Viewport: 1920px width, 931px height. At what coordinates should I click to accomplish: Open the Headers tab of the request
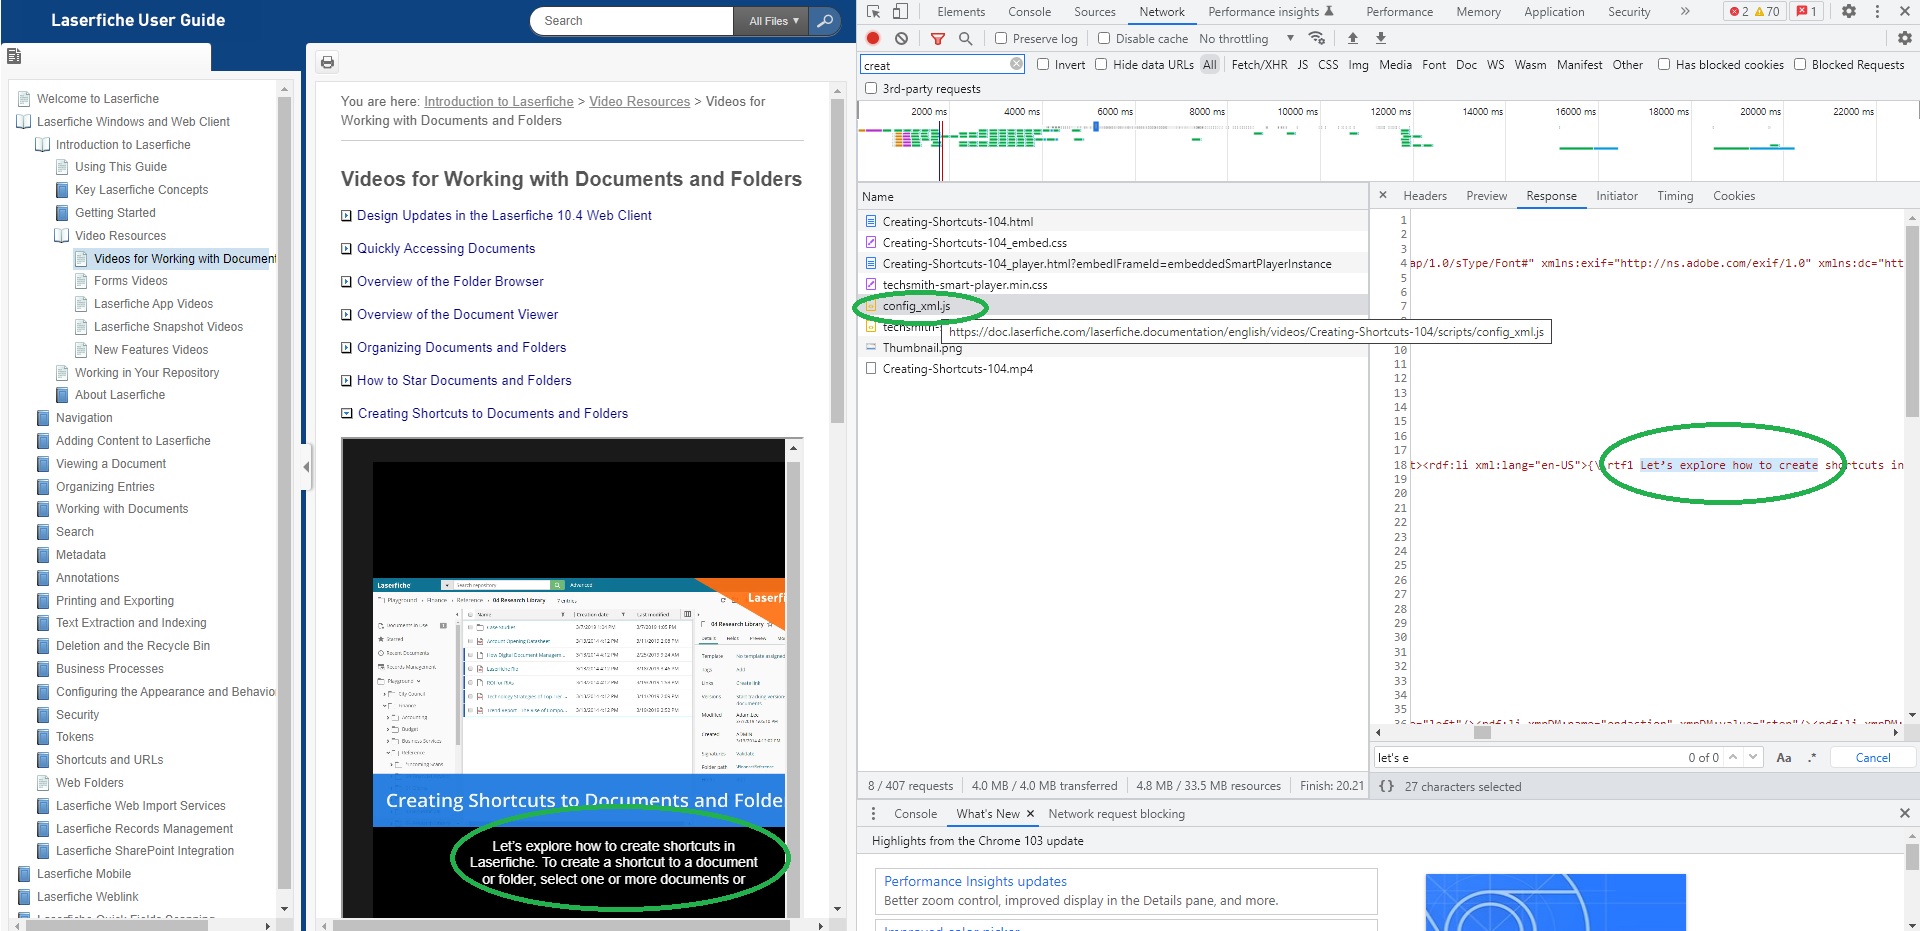(1425, 196)
